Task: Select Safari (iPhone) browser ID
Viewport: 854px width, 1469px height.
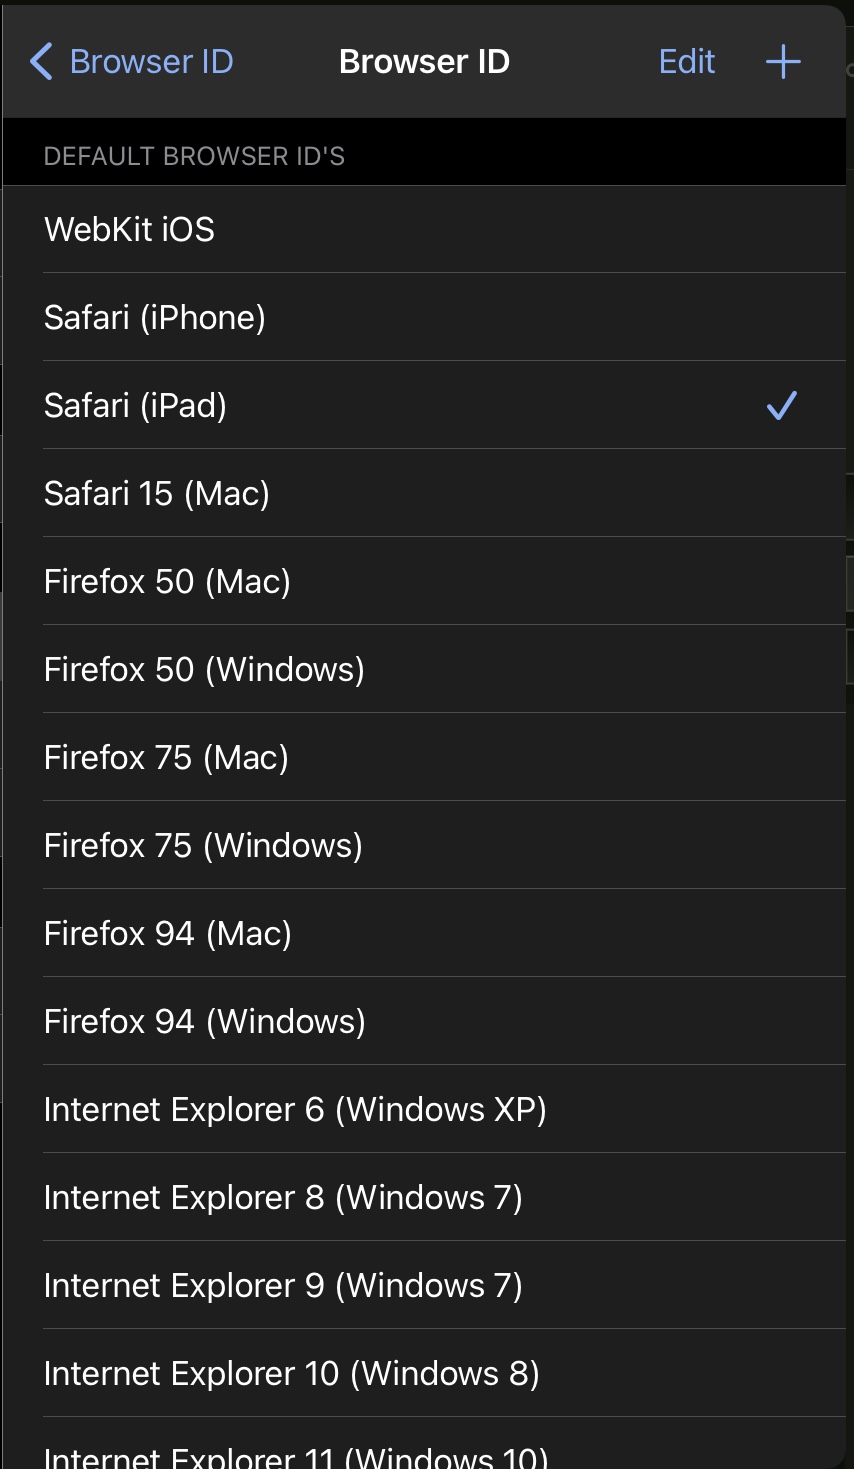Action: click(425, 317)
